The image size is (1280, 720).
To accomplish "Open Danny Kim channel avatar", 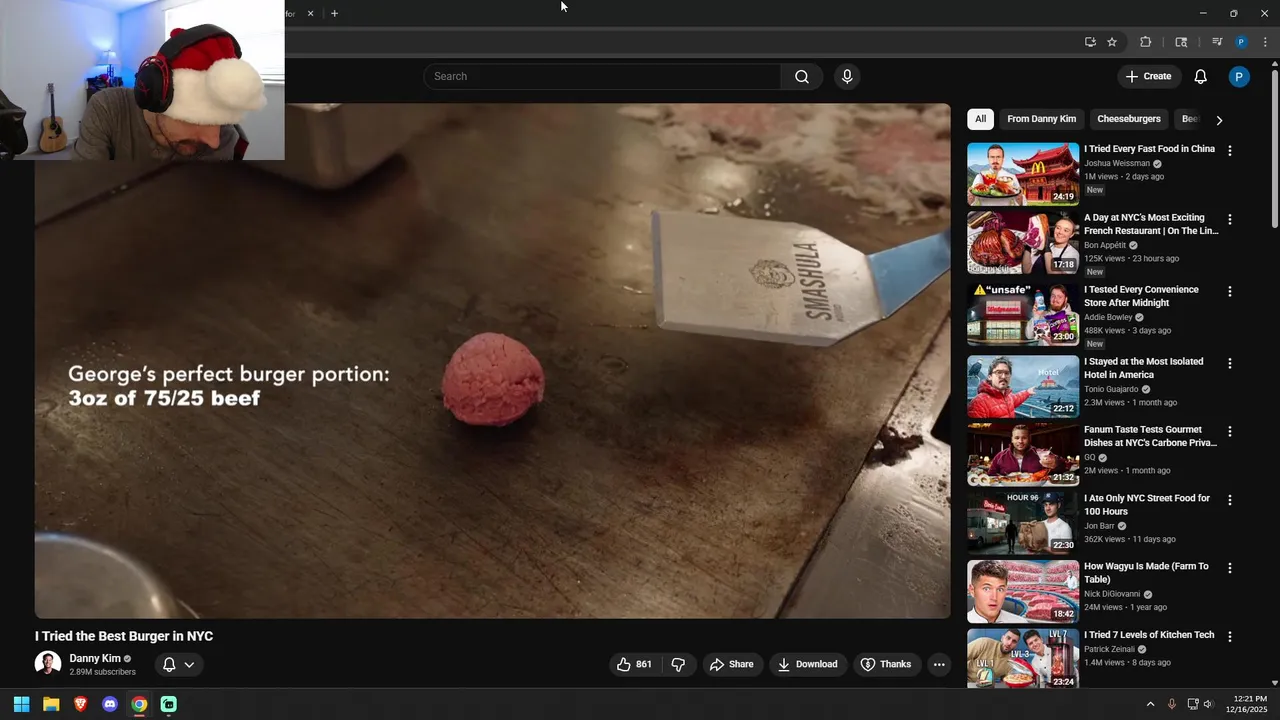I will point(48,664).
